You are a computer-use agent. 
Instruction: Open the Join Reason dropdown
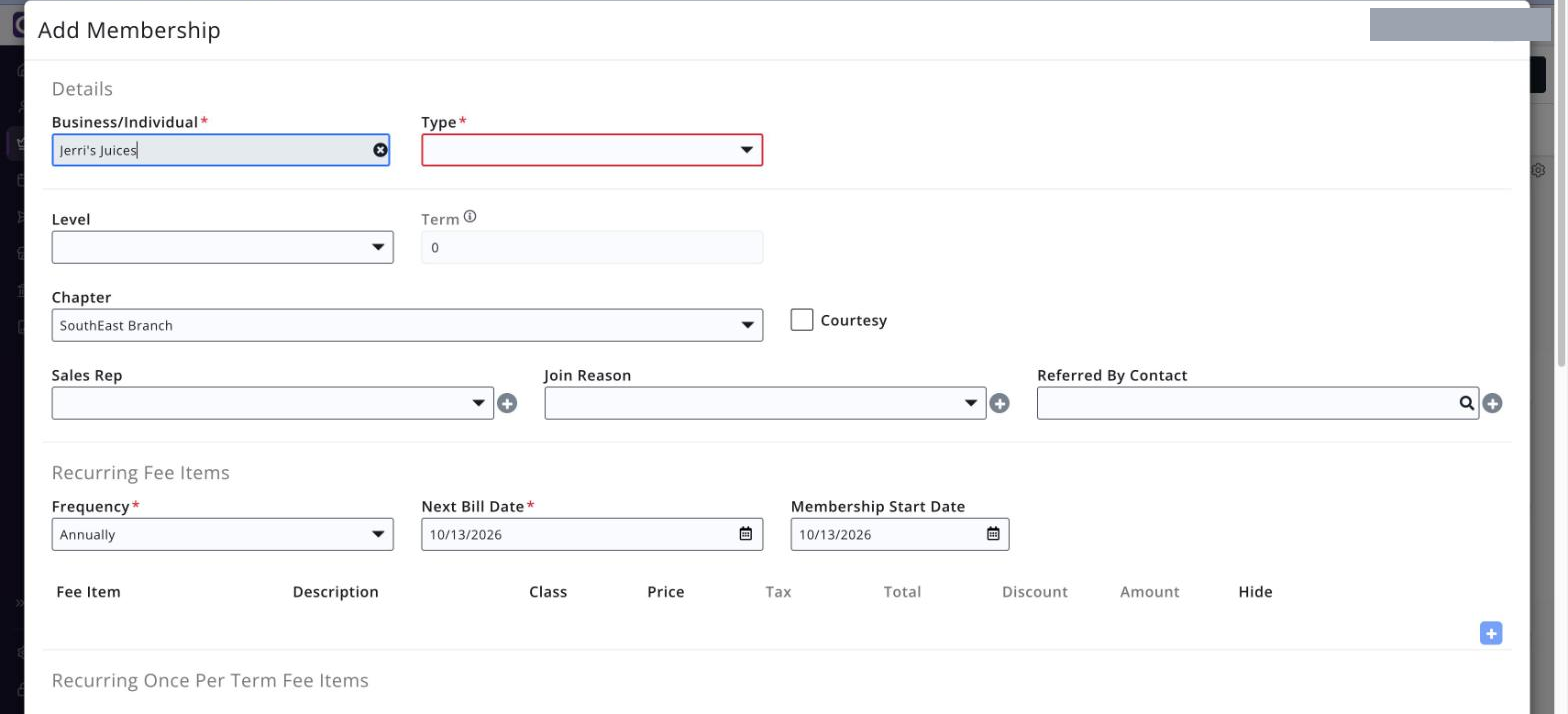[765, 403]
